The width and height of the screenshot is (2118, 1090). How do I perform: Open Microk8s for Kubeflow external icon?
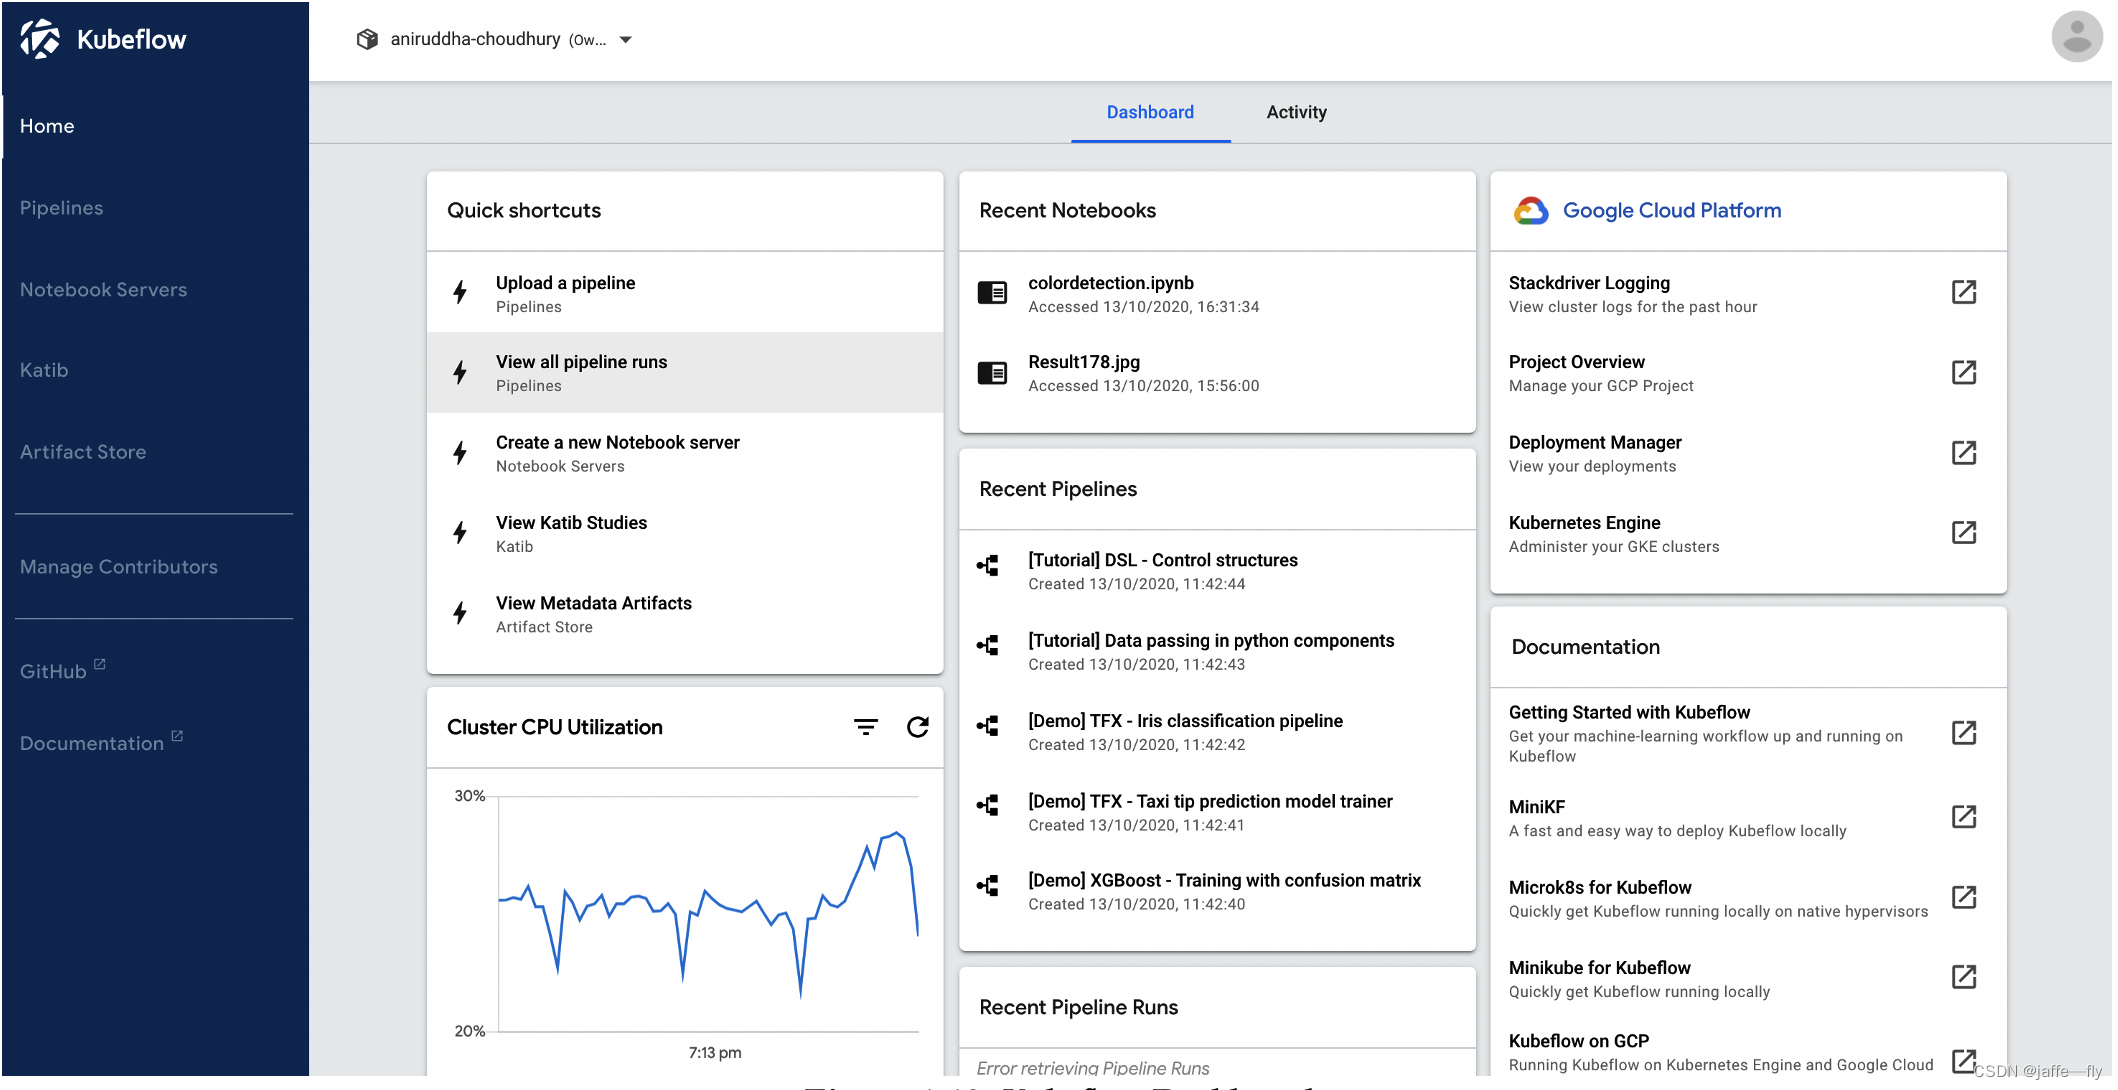(1964, 896)
